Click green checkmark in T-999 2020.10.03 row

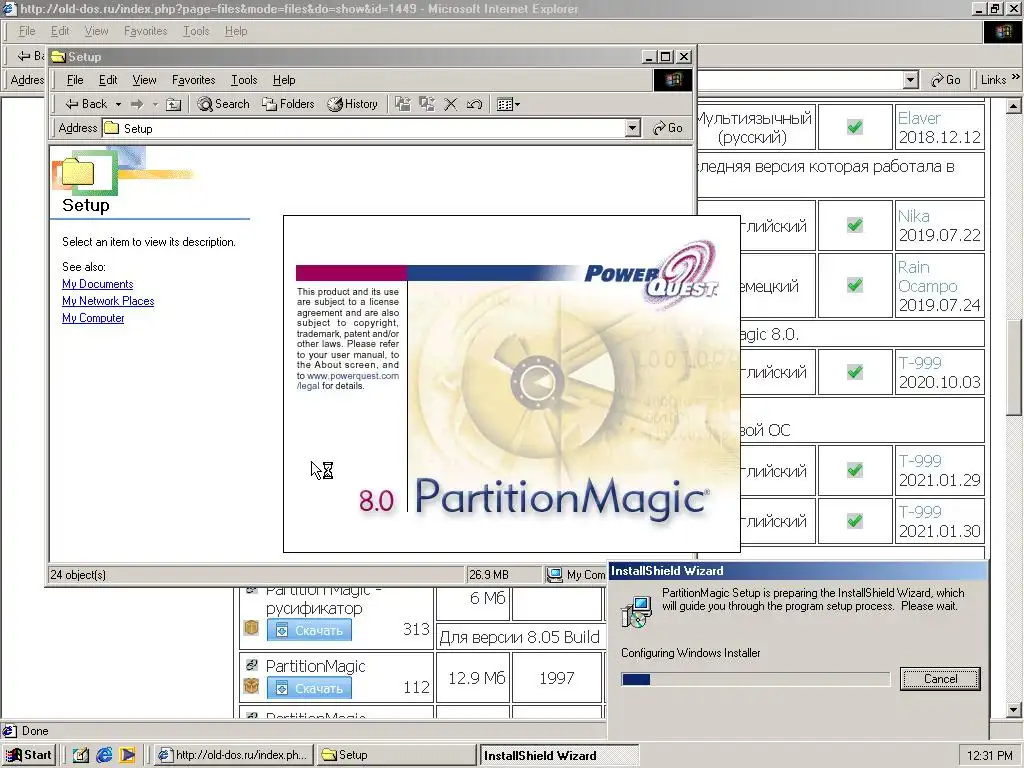coord(854,372)
